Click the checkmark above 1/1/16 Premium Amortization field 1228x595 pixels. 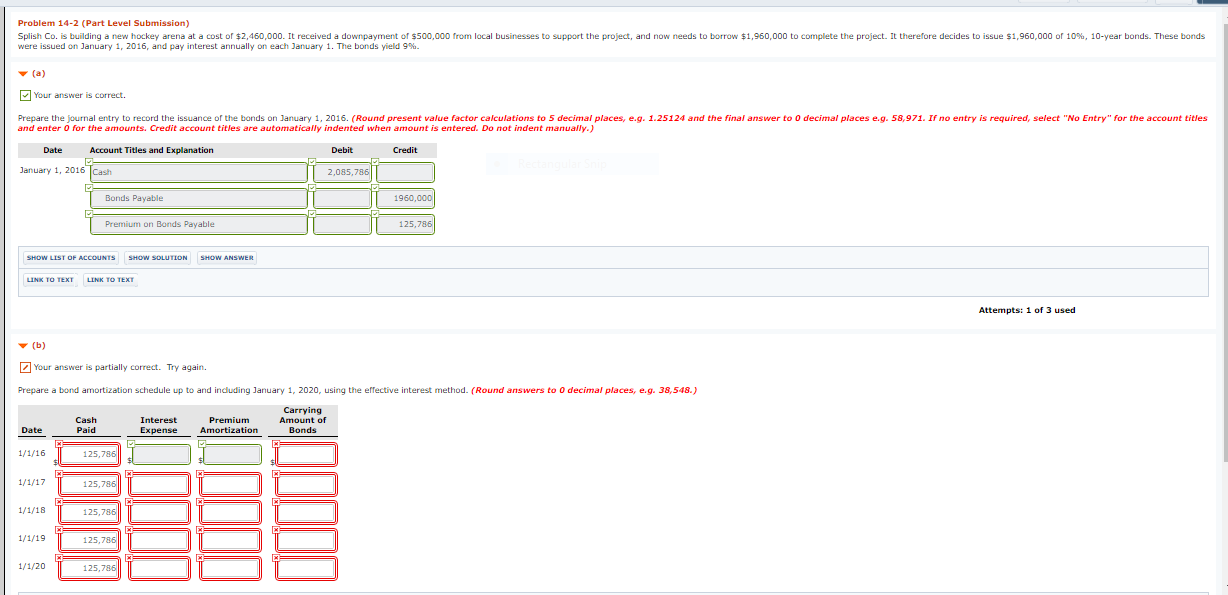click(203, 444)
